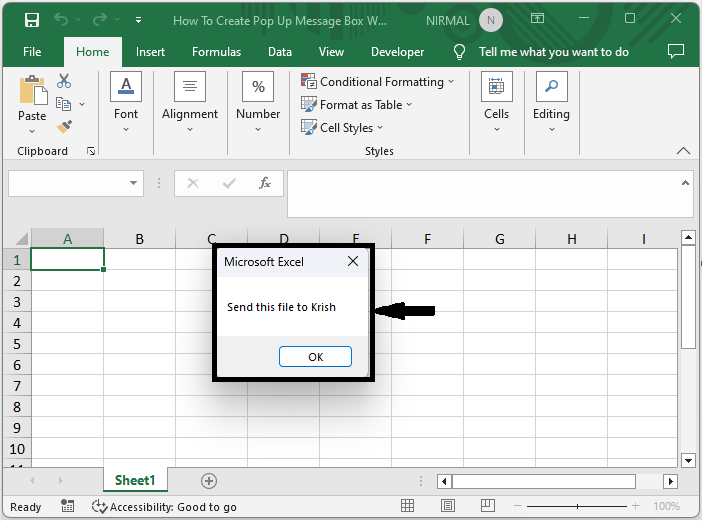The width and height of the screenshot is (702, 521).
Task: Open Format as Table menu
Action: pyautogui.click(x=356, y=105)
